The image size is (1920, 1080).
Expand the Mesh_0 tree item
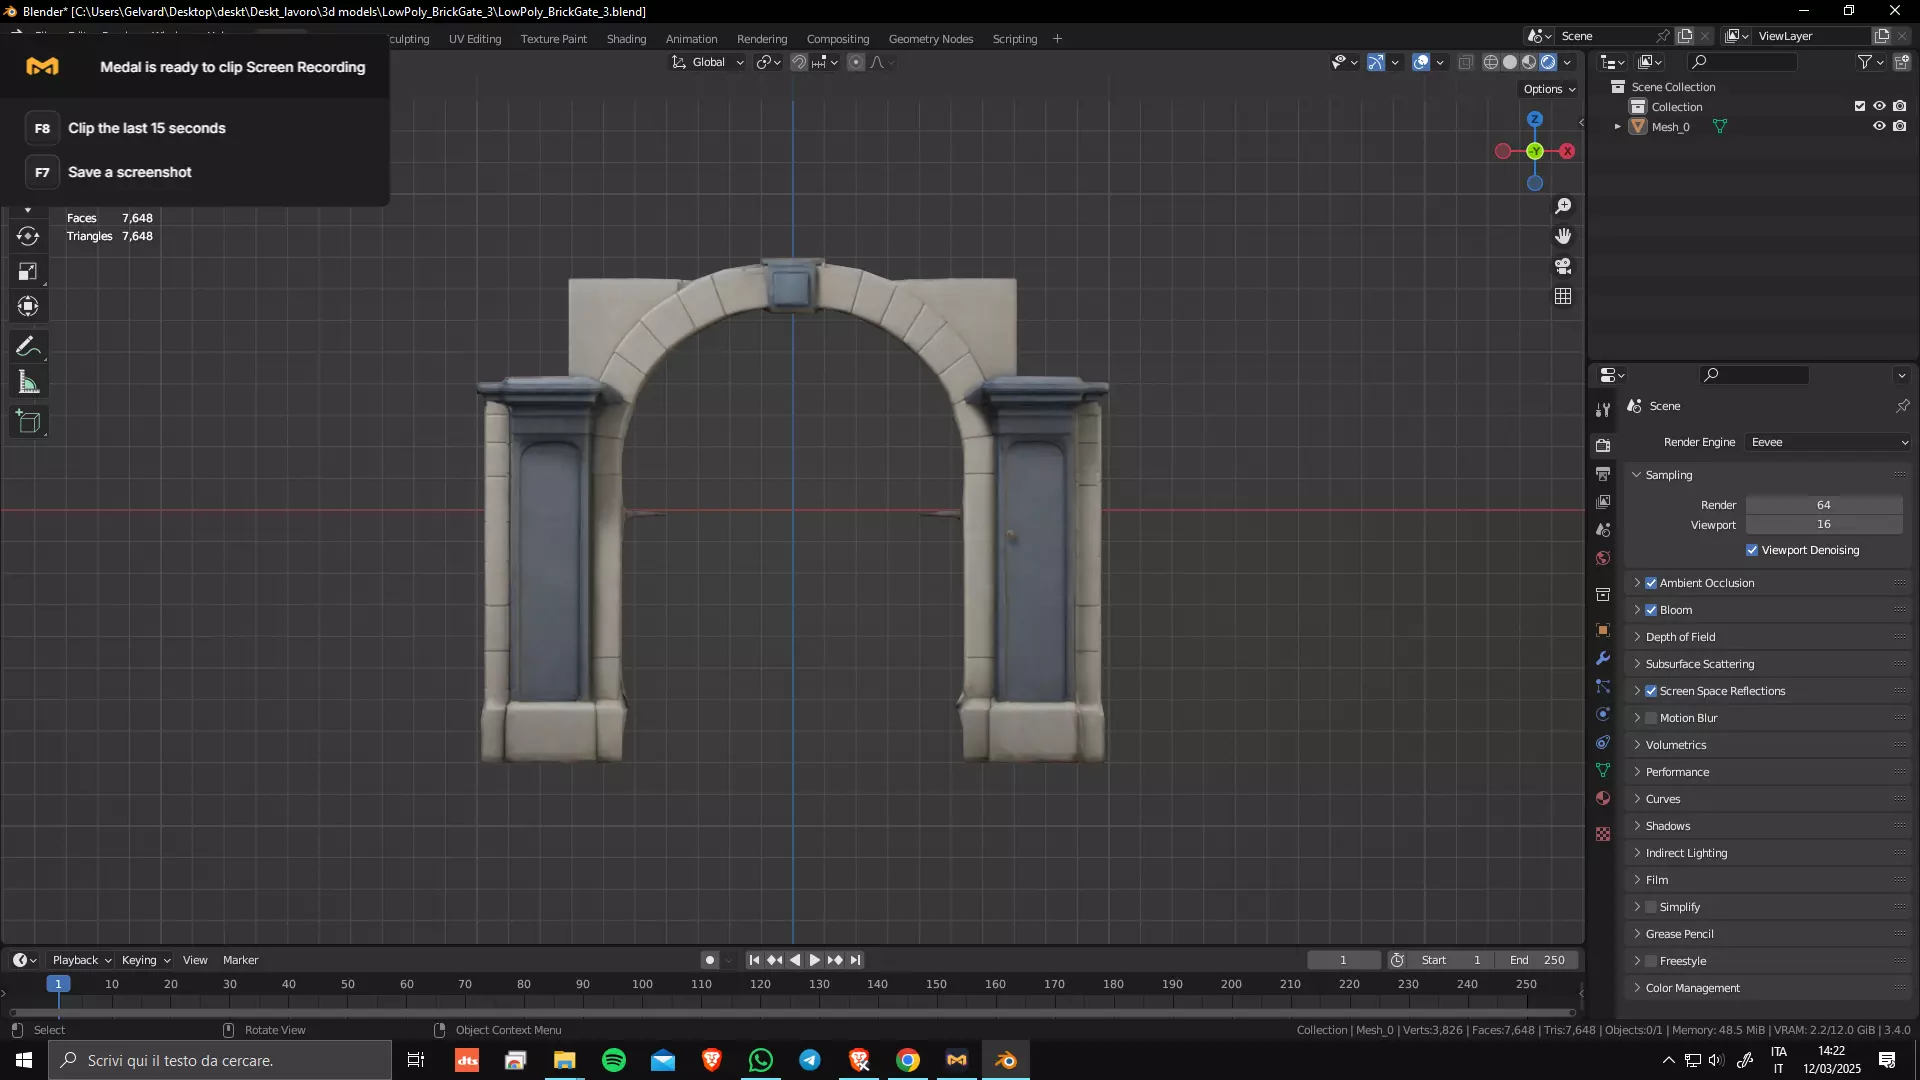(x=1617, y=127)
